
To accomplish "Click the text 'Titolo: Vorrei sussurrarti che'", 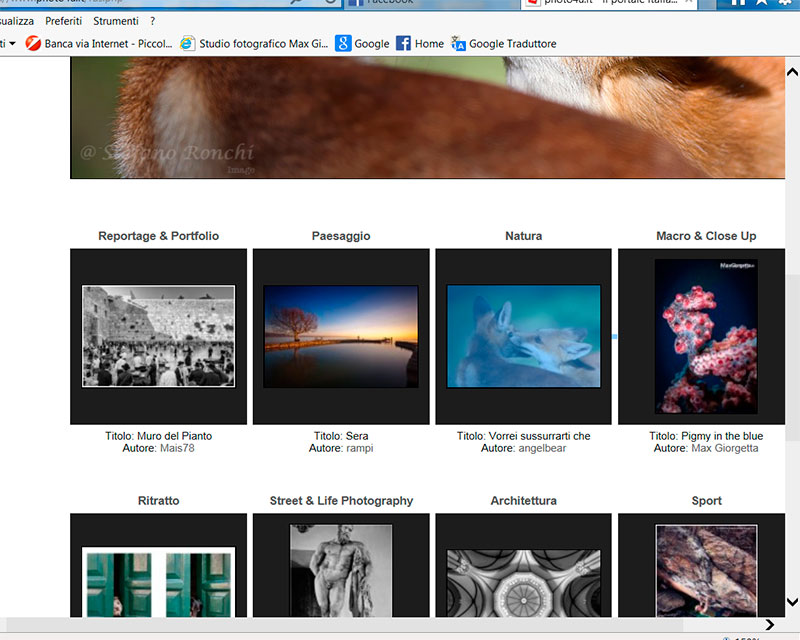I will 523,436.
